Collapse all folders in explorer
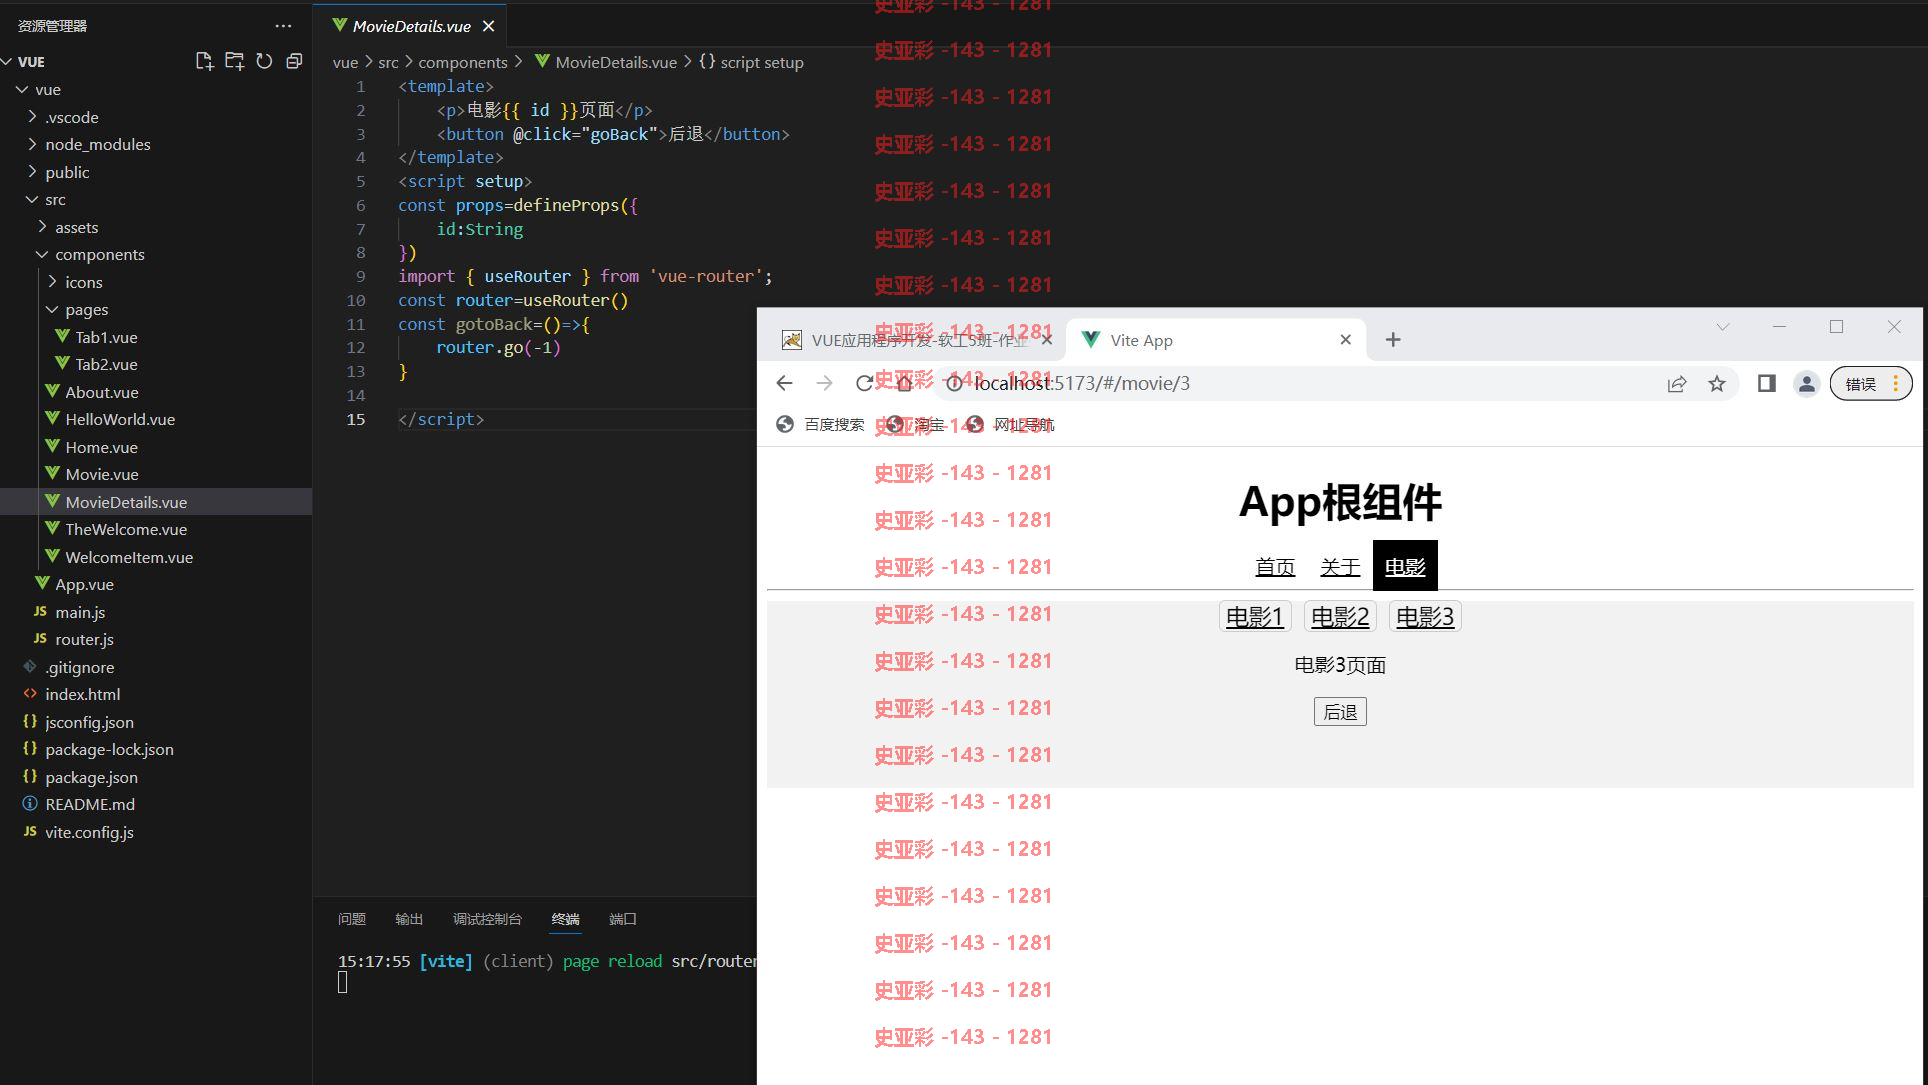1928x1085 pixels. click(294, 61)
